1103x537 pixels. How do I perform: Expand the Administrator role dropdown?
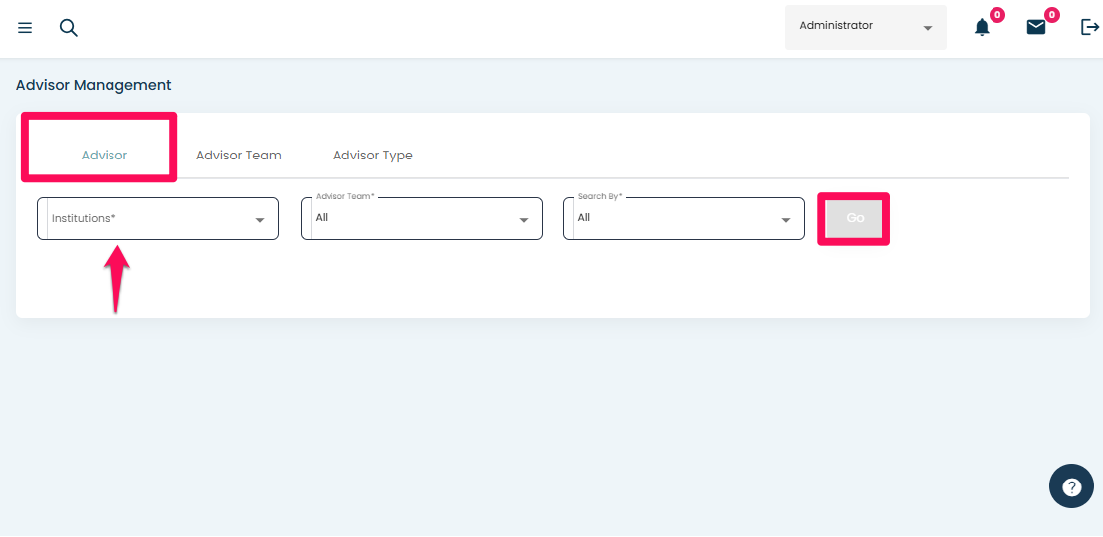coord(865,27)
